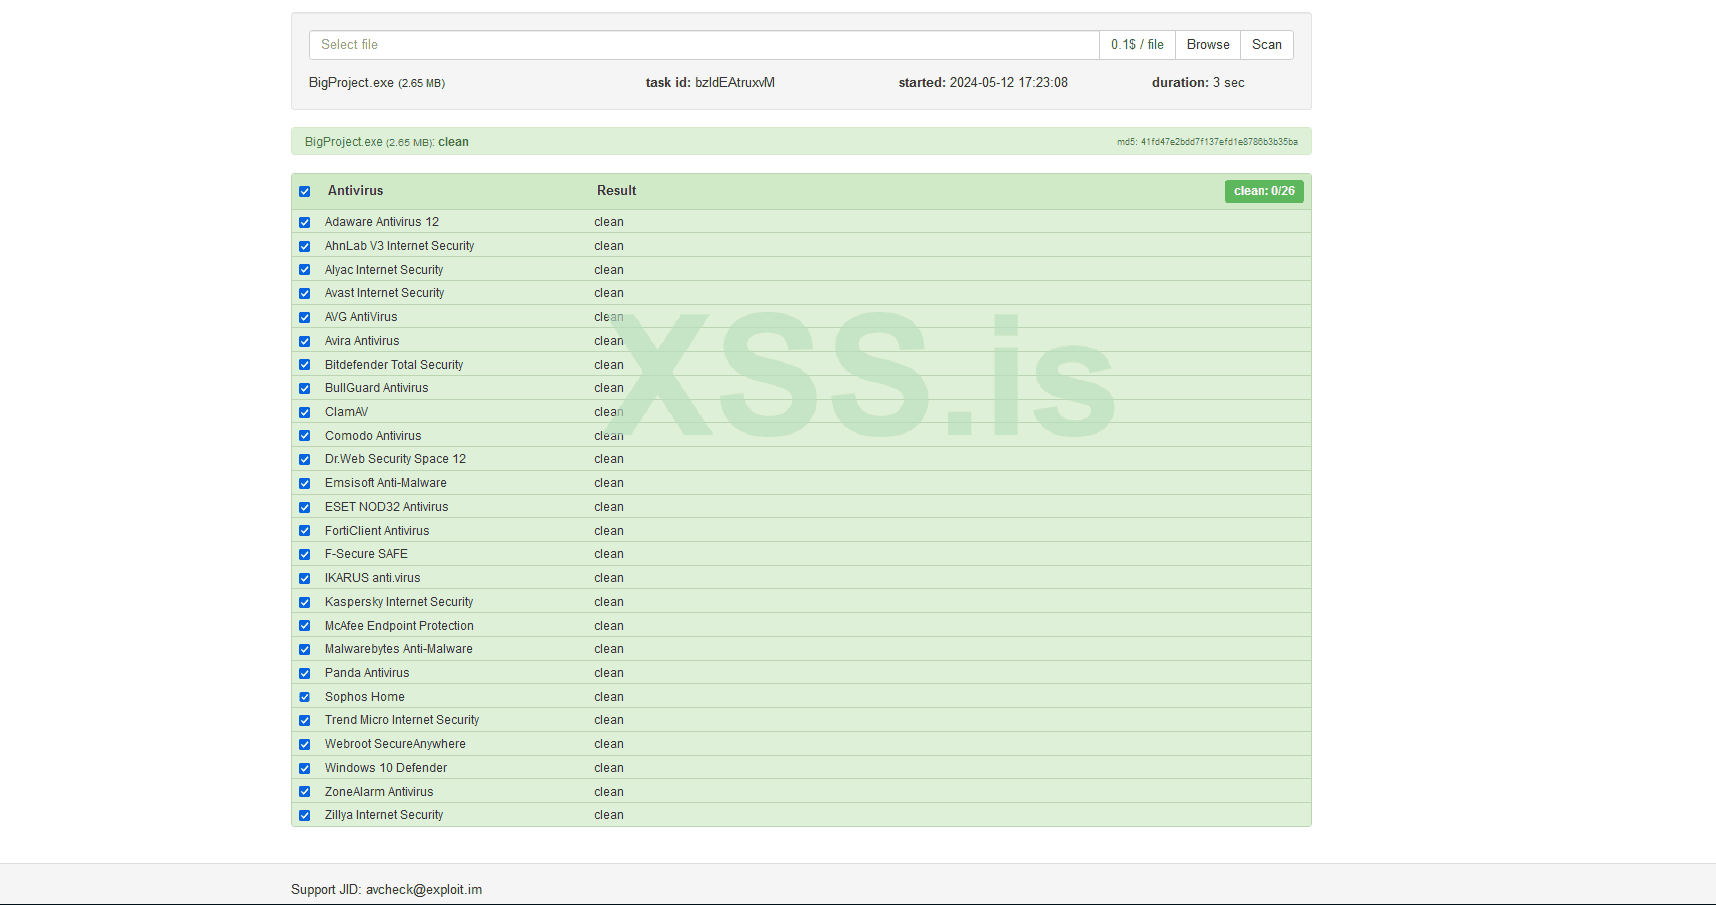1716x905 pixels.
Task: Click the started date 2024-05-12 17:23:08
Action: [x=983, y=83]
